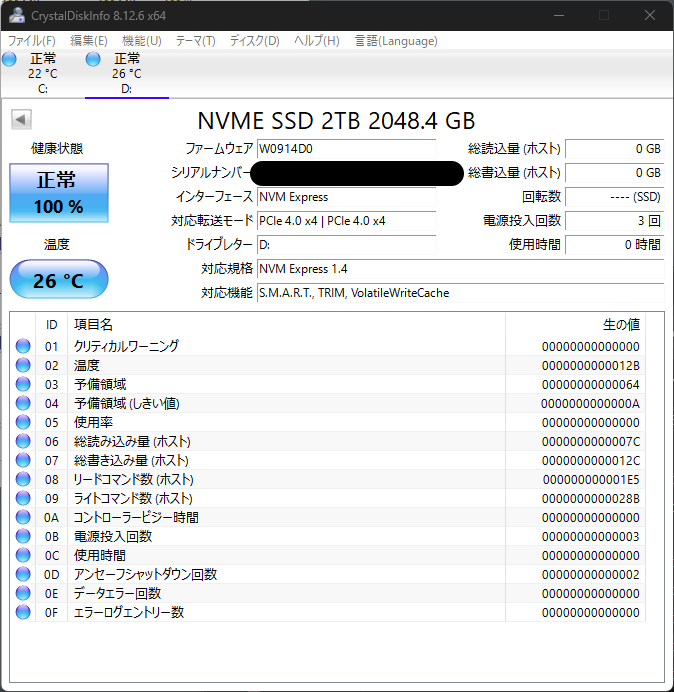Click the 総読込量 (ホスト) value 0 GB
Image resolution: width=674 pixels, height=692 pixels.
coord(614,149)
